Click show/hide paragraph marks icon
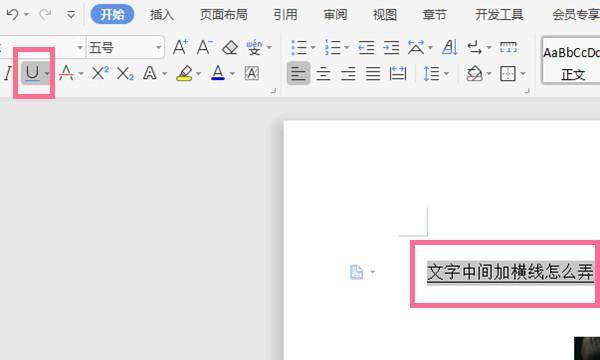600x360 pixels. (x=475, y=48)
